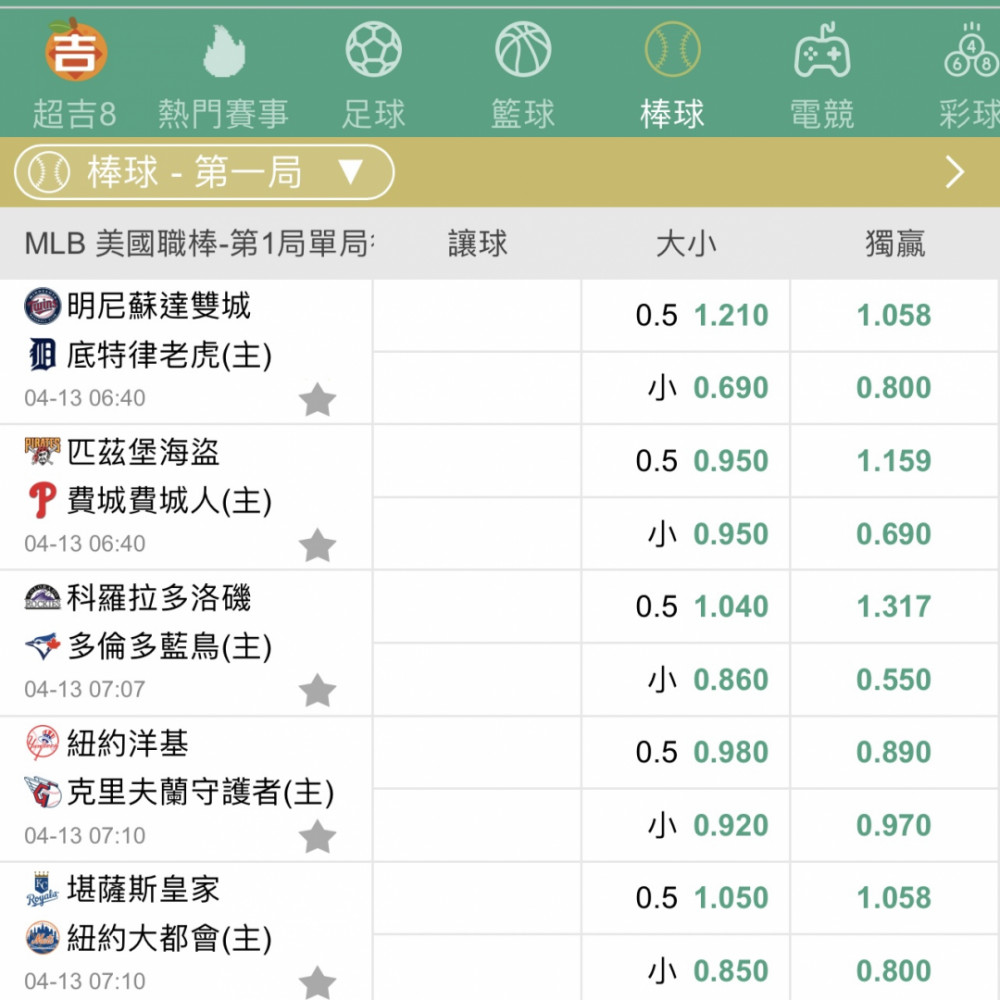Open 明尼蘇達雙城 team name
Viewport: 1000px width, 1000px height.
159,306
